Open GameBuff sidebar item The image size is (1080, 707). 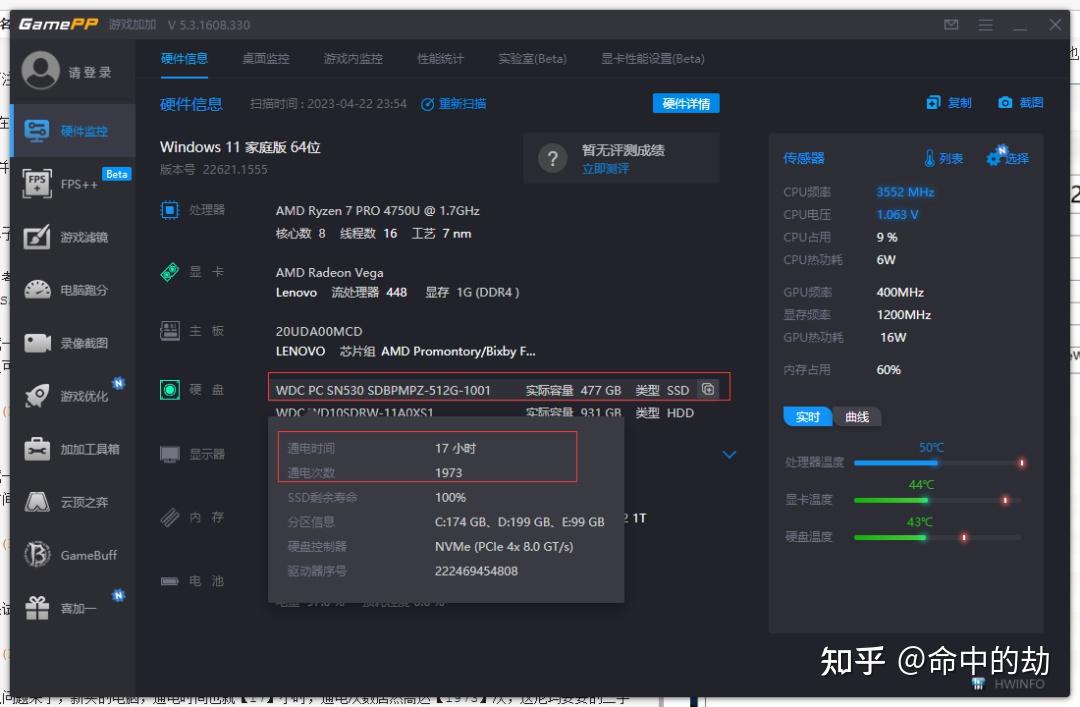73,555
